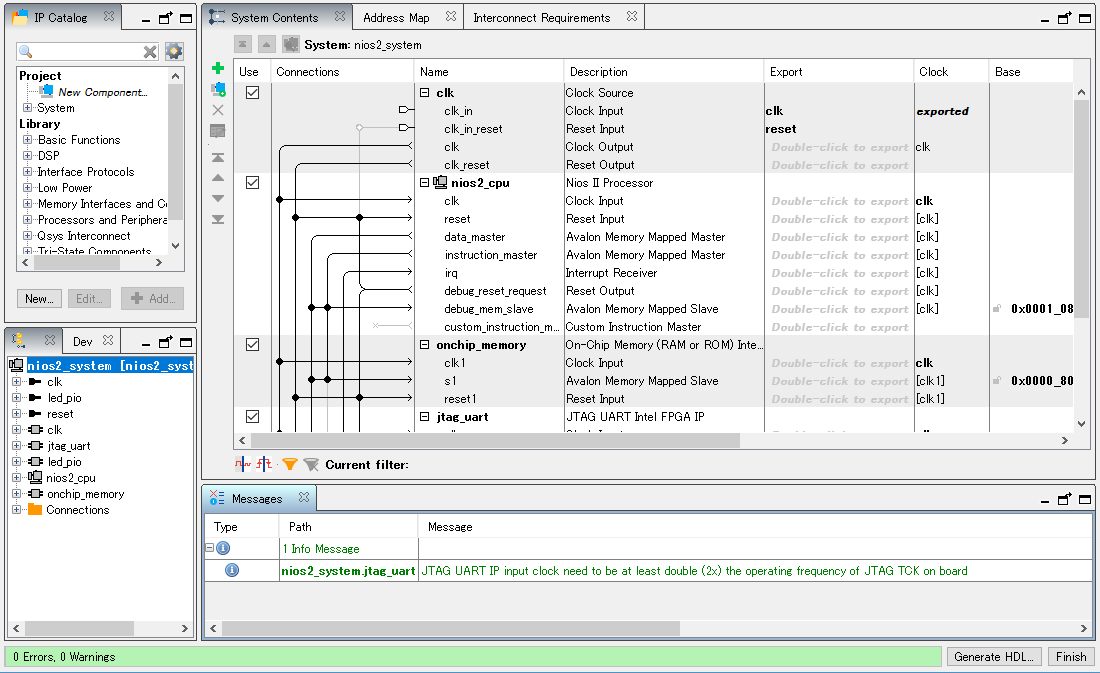Screen dimensions: 1100x673
Task: Toggle the Use checkbox for nios2_cpu
Action: click(252, 183)
